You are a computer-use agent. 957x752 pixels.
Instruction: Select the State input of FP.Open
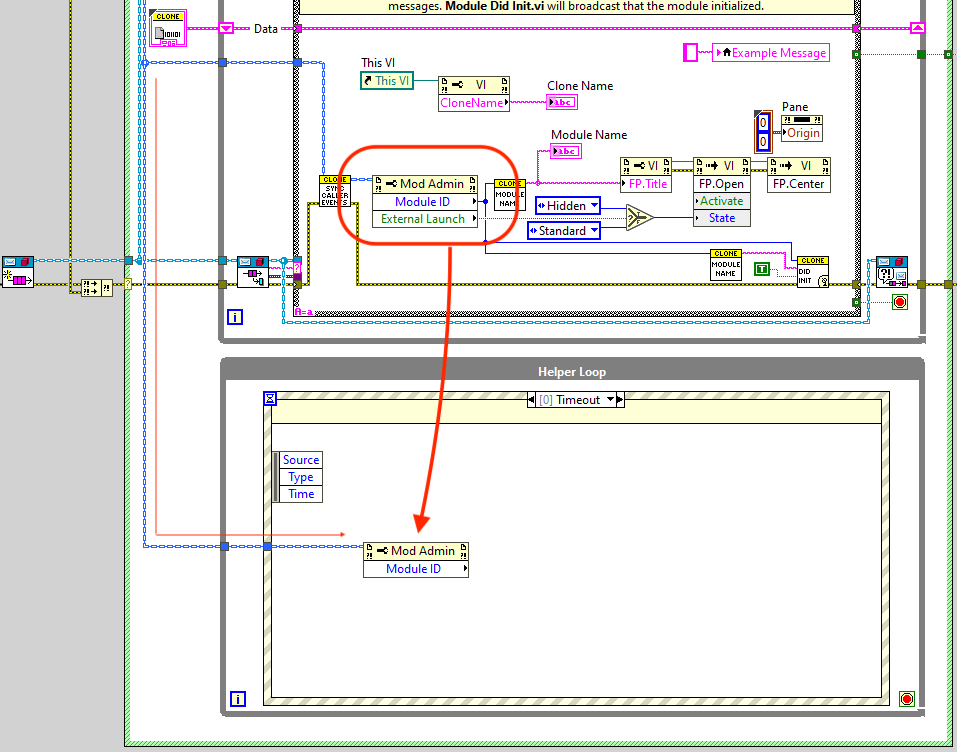[x=721, y=218]
